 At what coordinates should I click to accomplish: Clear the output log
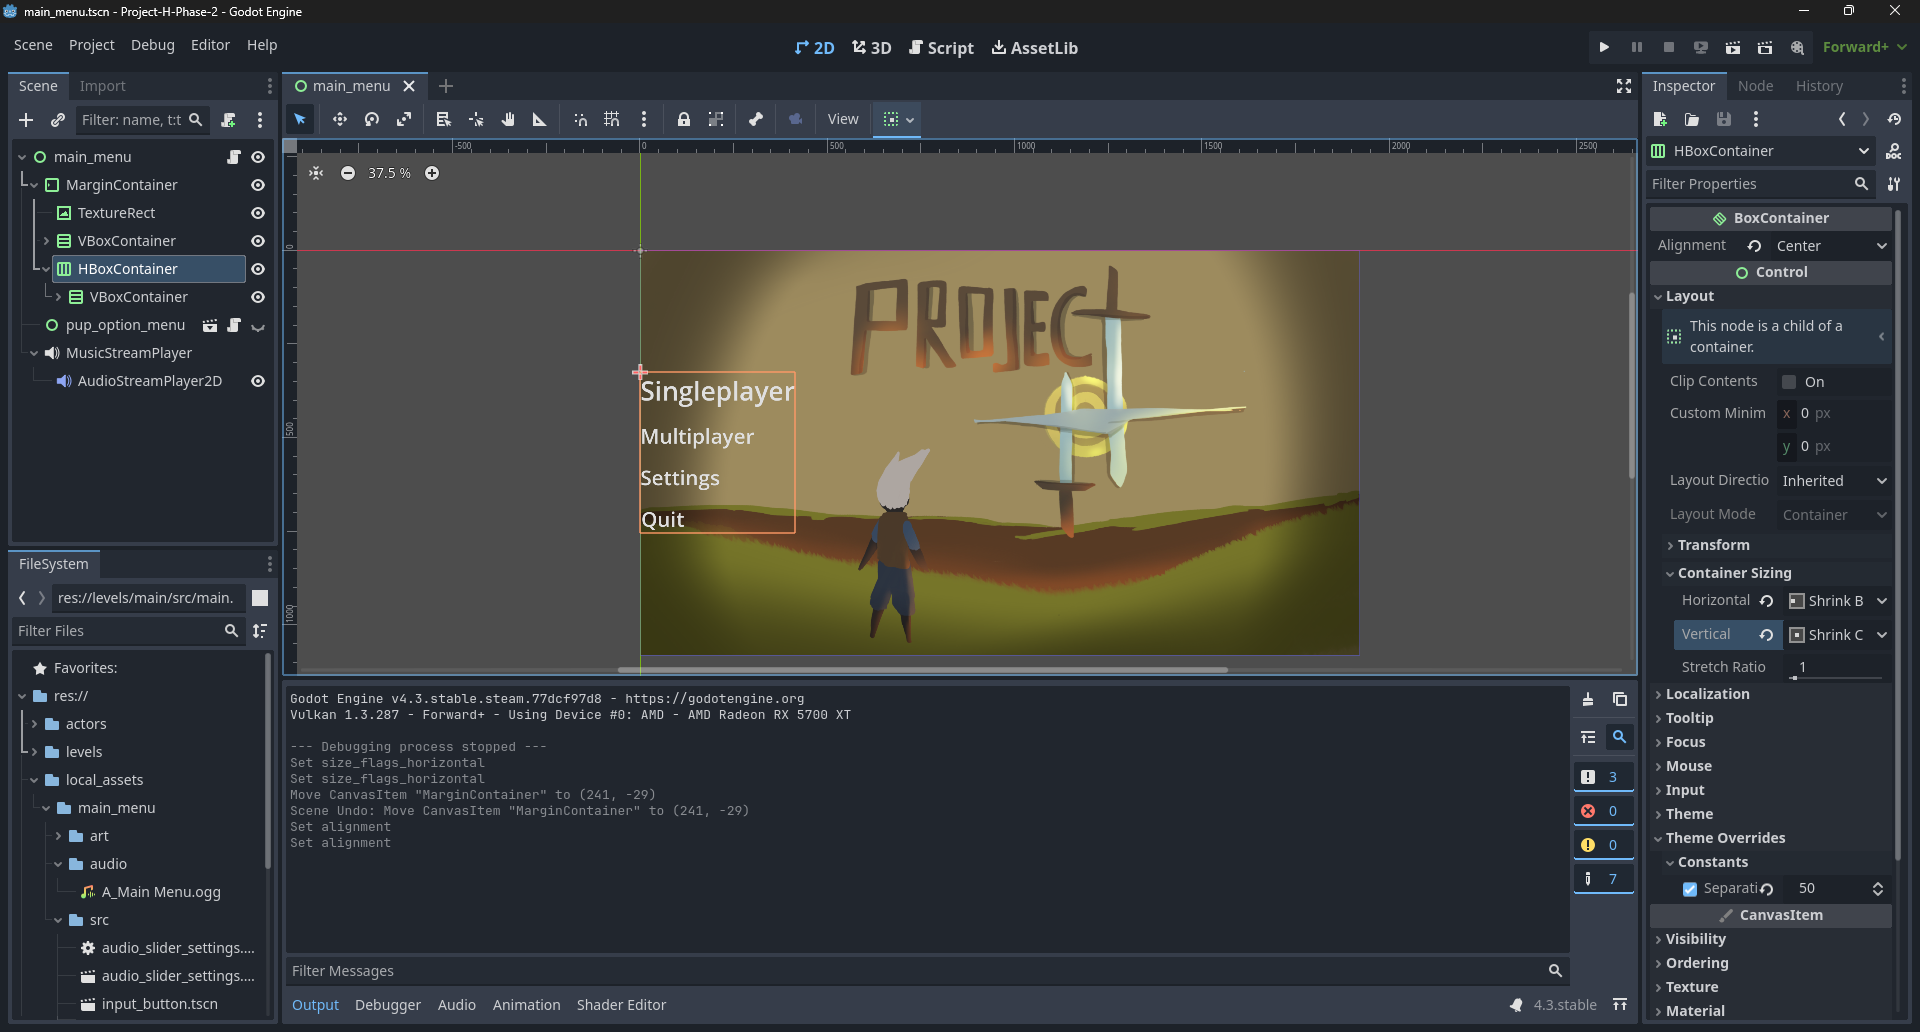(x=1588, y=700)
